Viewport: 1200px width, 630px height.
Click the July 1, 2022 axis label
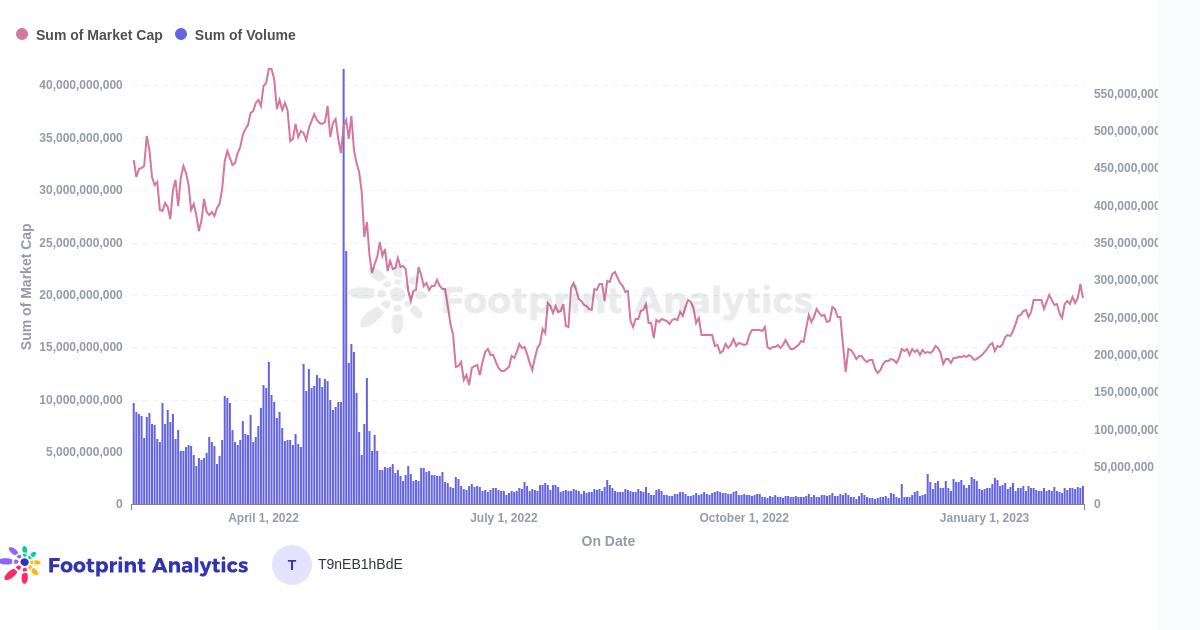504,518
